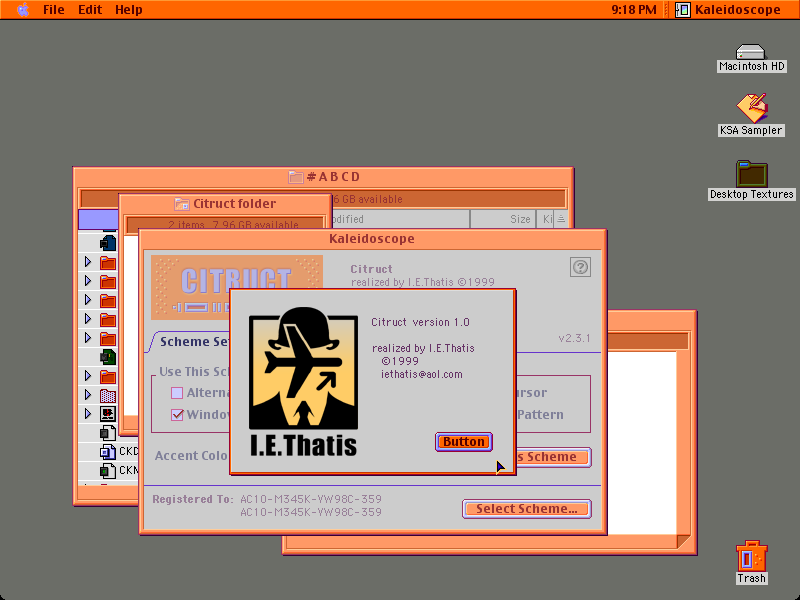Expand the red folder just above the green document
The image size is (800, 600).
88,338
